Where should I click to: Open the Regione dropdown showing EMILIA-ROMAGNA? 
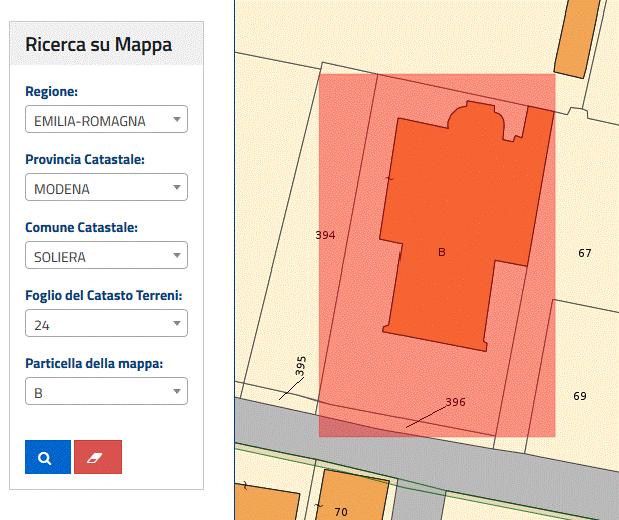point(106,119)
